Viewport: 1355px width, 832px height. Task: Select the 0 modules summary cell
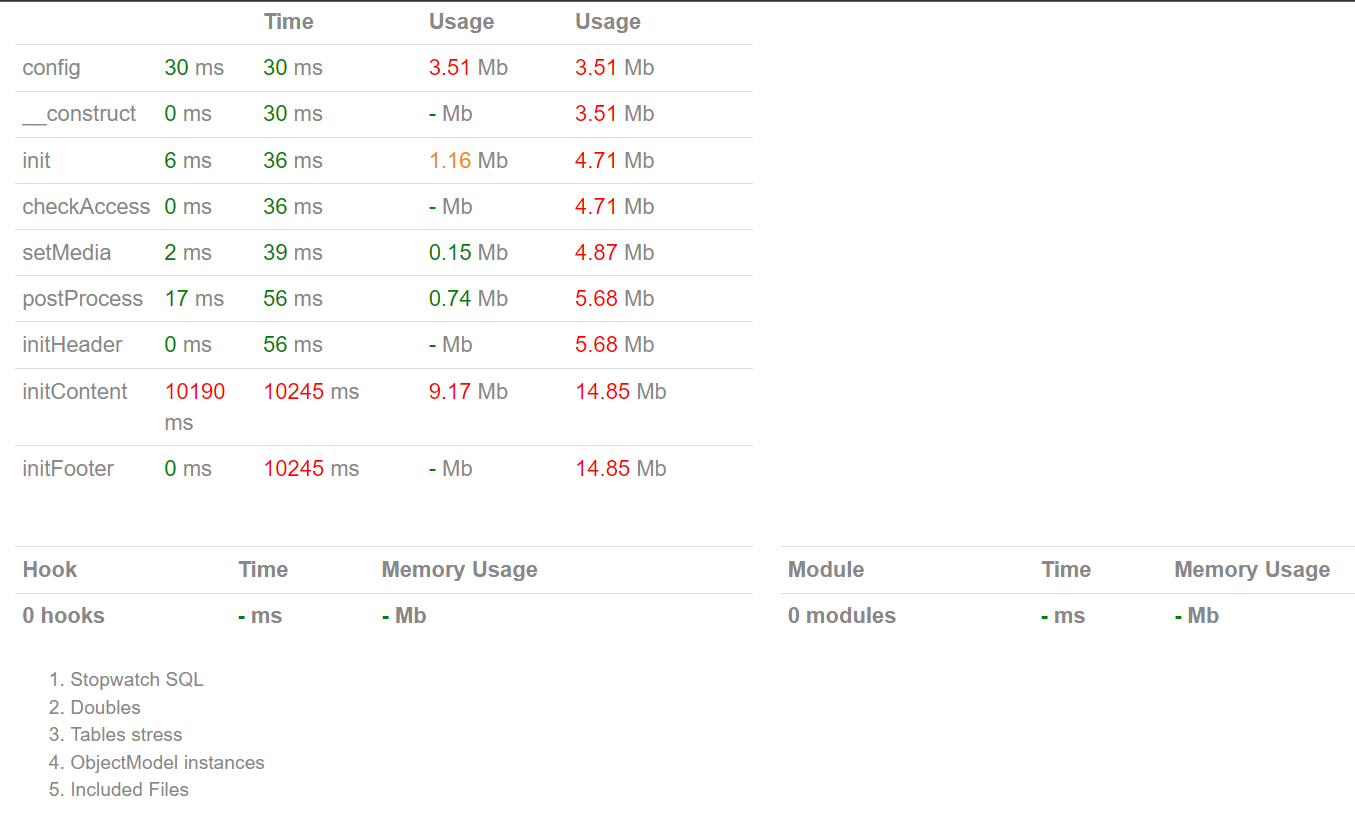(842, 615)
